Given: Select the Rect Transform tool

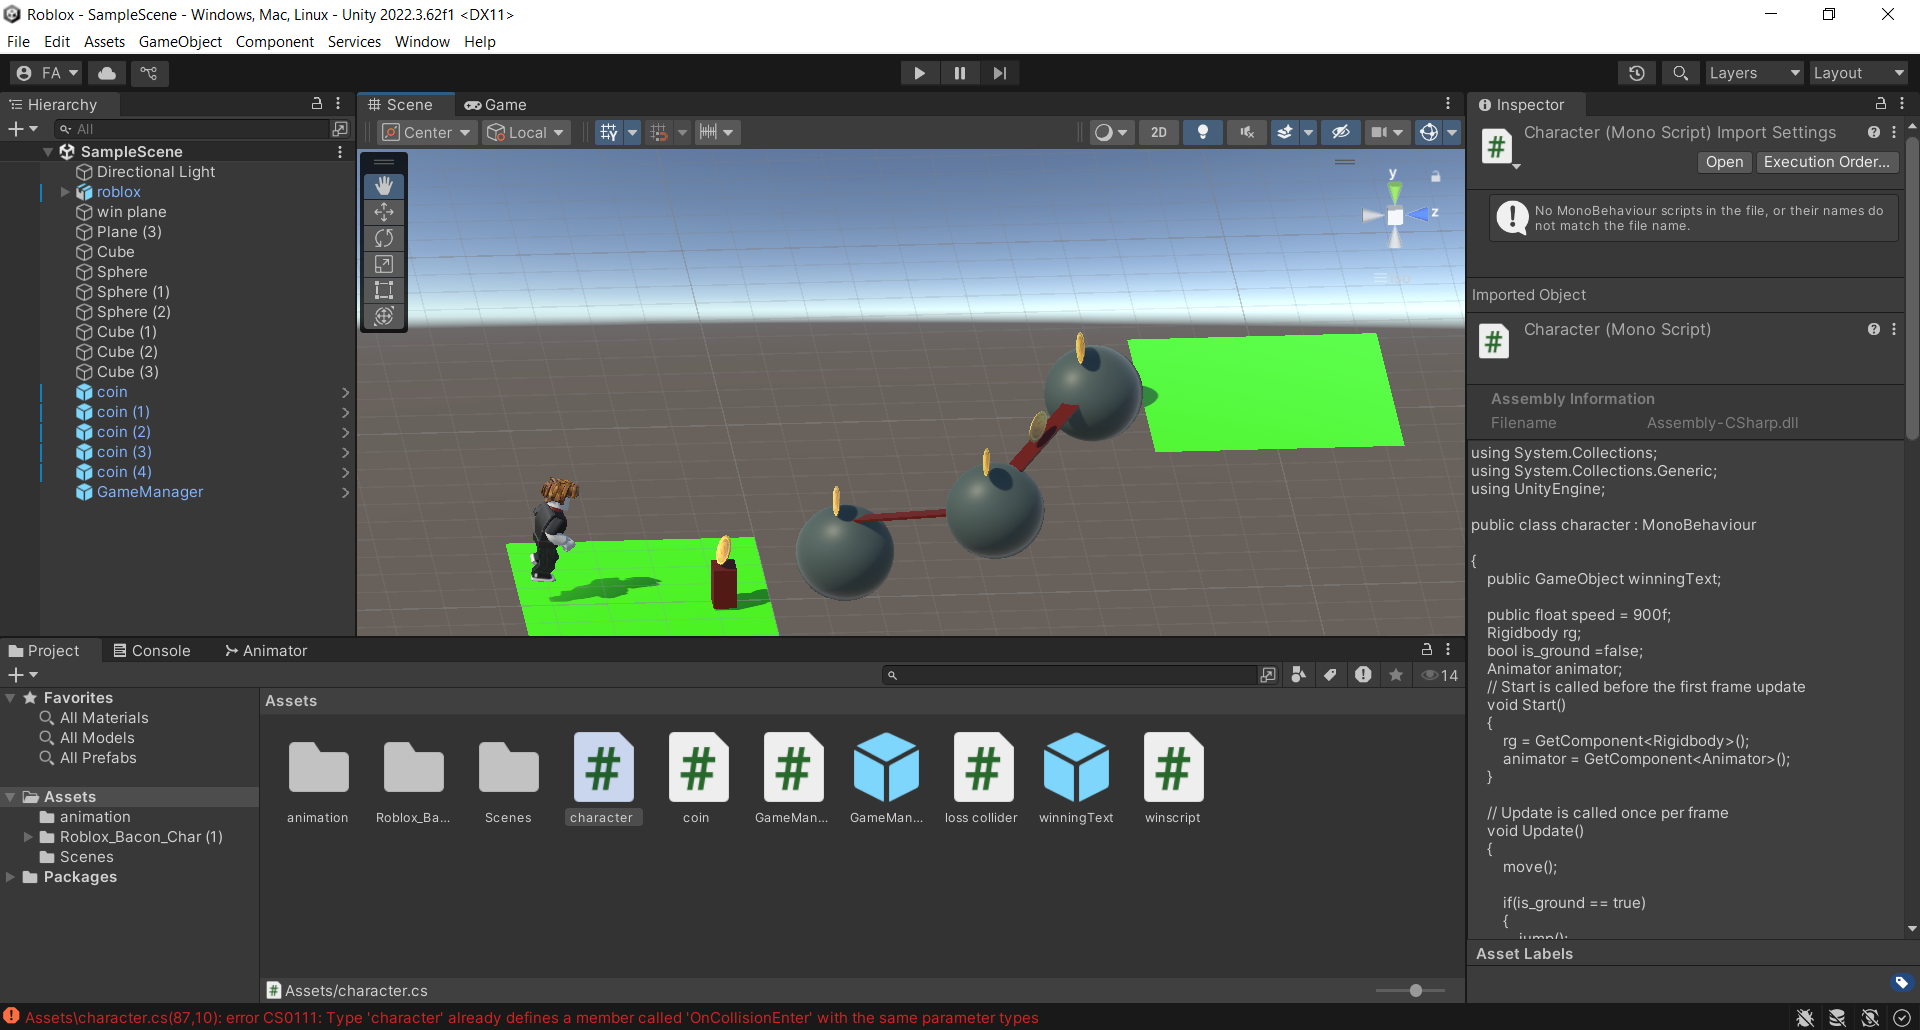Looking at the screenshot, I should (x=383, y=290).
